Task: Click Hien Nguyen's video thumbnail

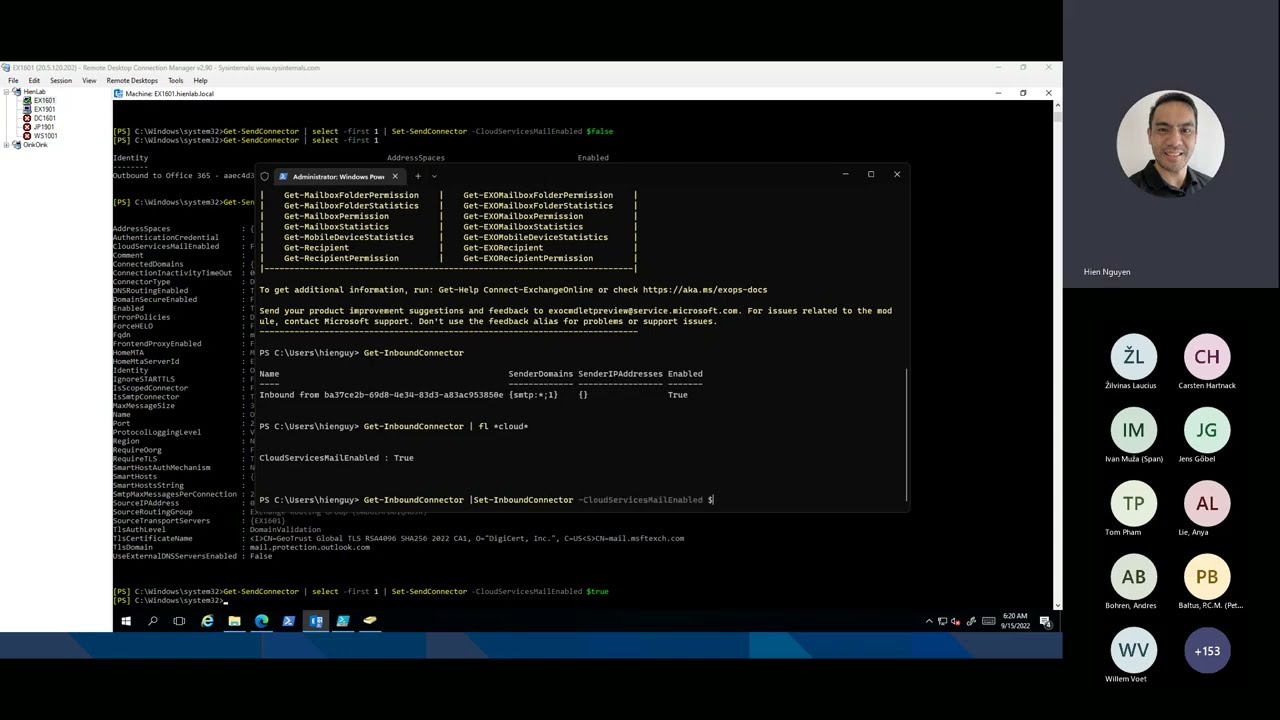Action: click(x=1170, y=144)
